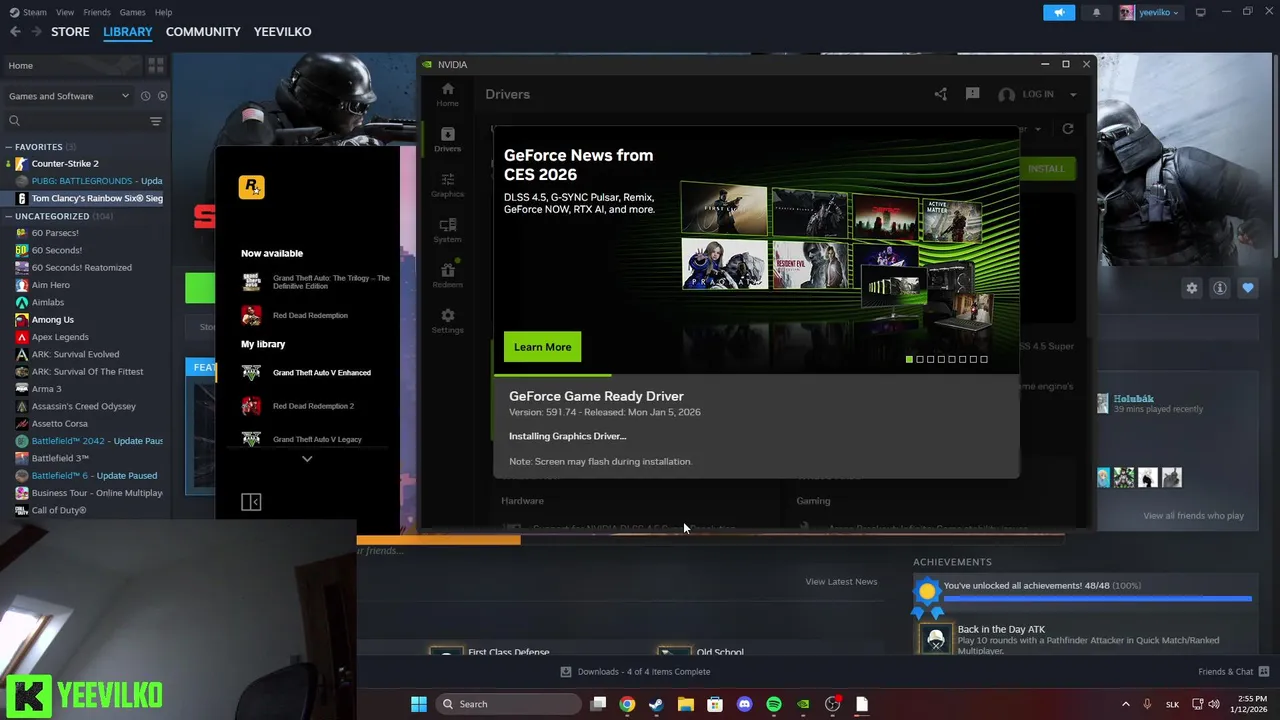Open Steam library advanced filter options
Screen dimensions: 1280x720
click(x=156, y=121)
